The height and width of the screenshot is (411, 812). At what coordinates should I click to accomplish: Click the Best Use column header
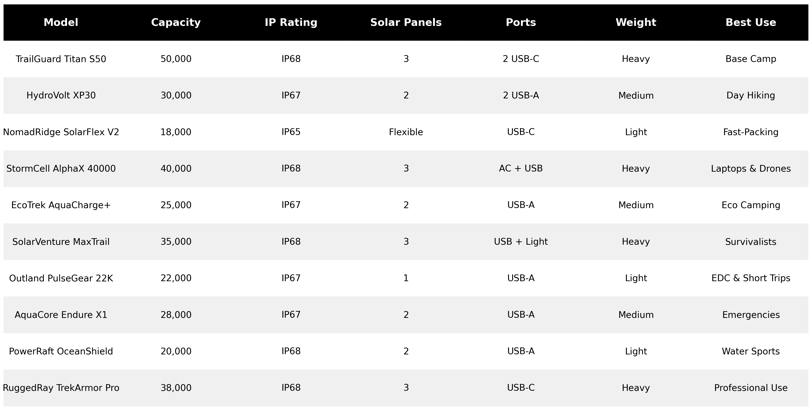coord(751,22)
